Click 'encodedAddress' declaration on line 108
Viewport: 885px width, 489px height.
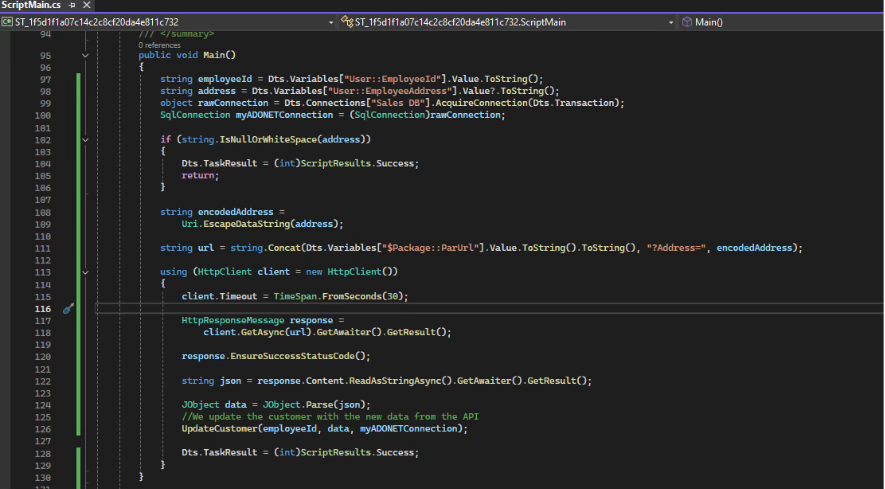[x=235, y=212]
